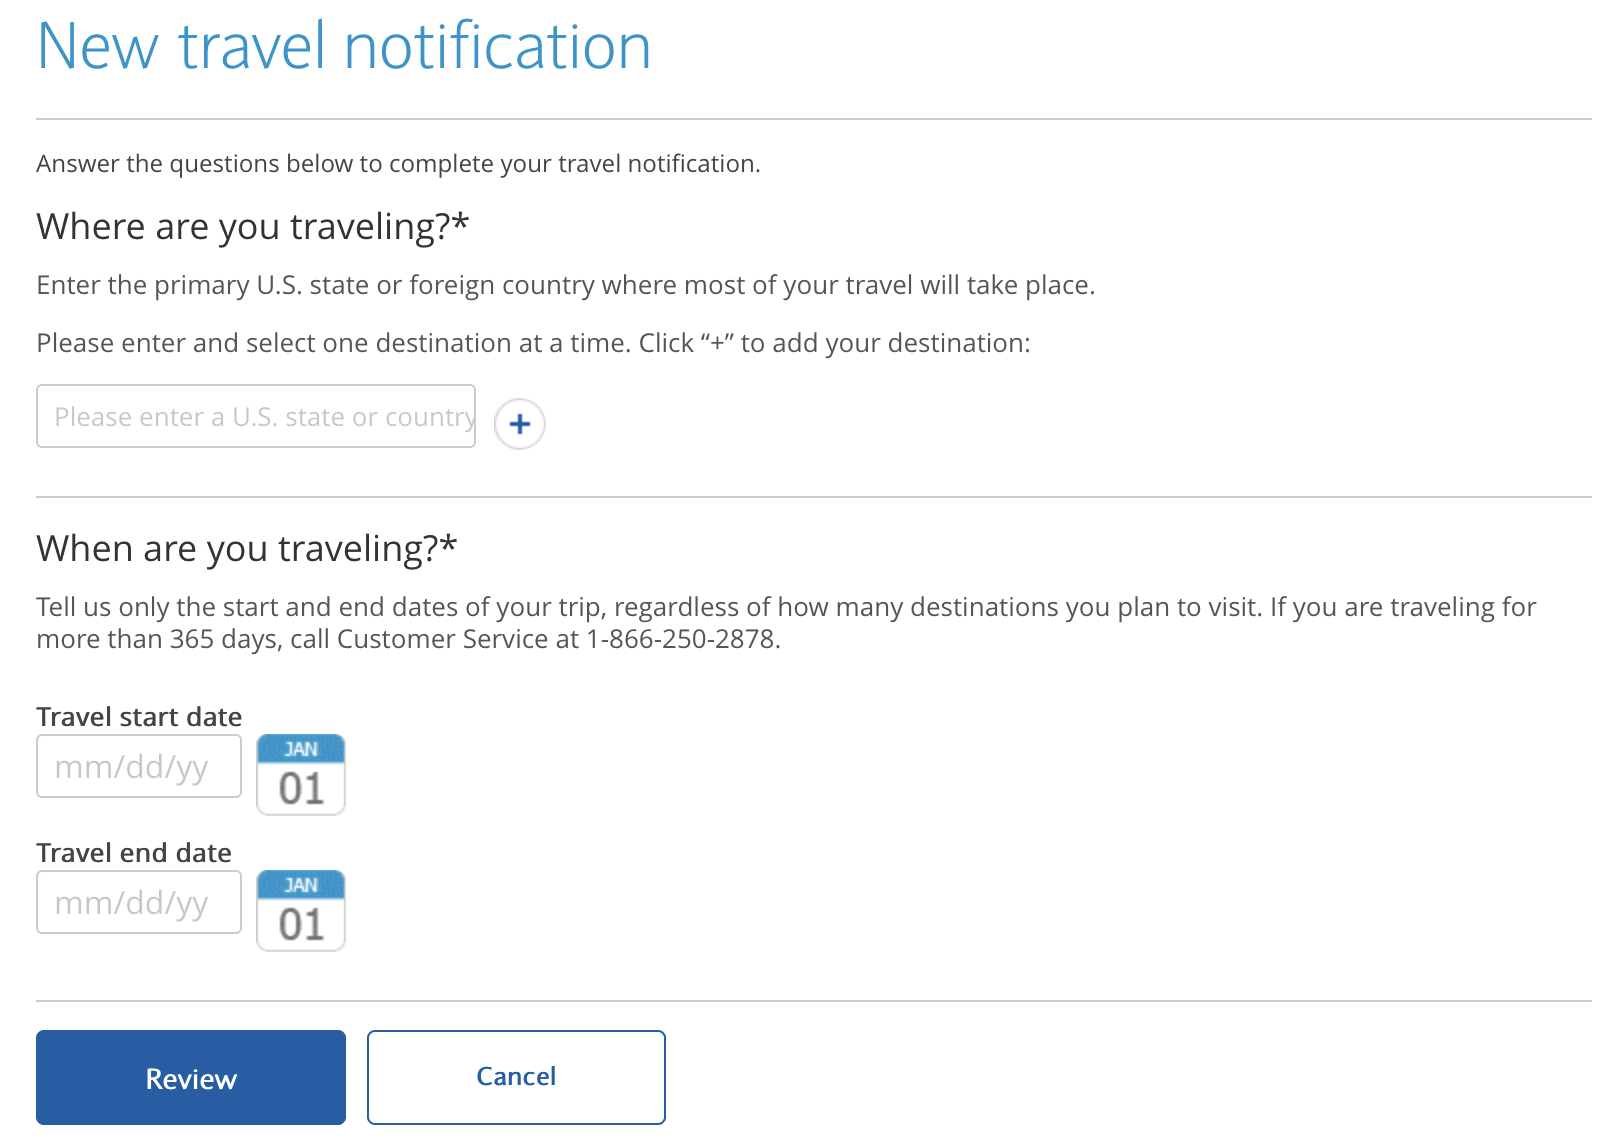Click the "Travel end date" label
Screen dimensions: 1618x1146
click(134, 853)
